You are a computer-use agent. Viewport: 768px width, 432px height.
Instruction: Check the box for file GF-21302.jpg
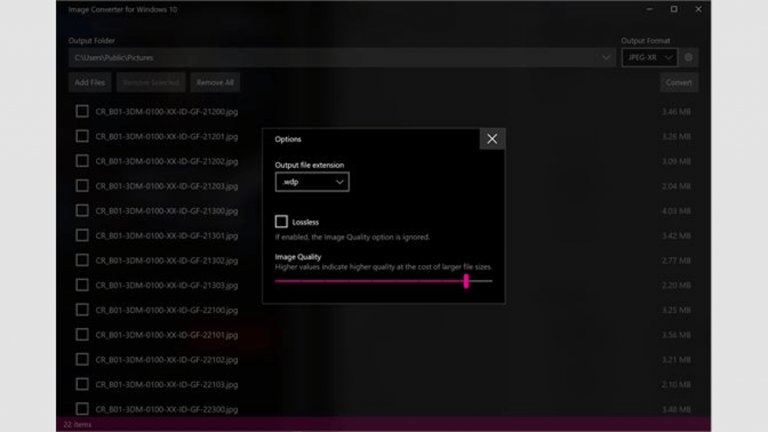(82, 260)
